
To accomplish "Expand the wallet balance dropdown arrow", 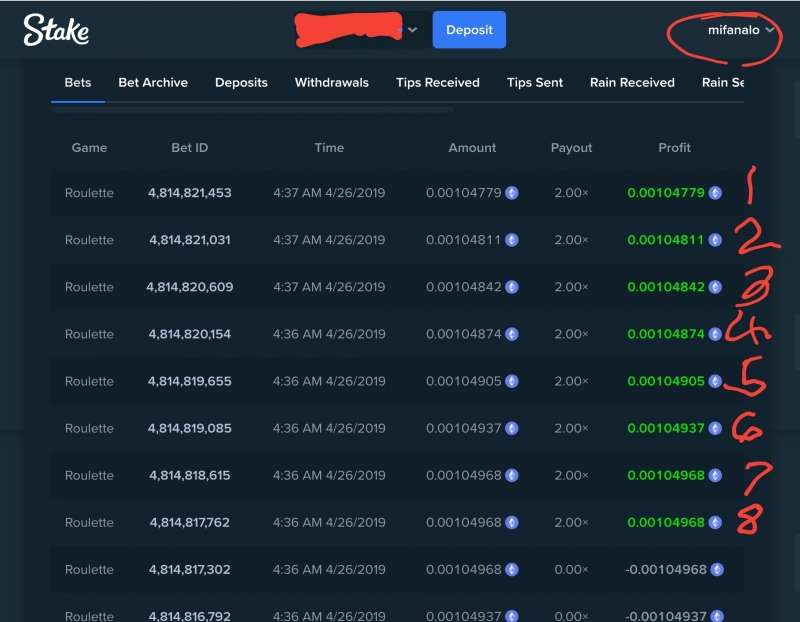I will click(412, 30).
